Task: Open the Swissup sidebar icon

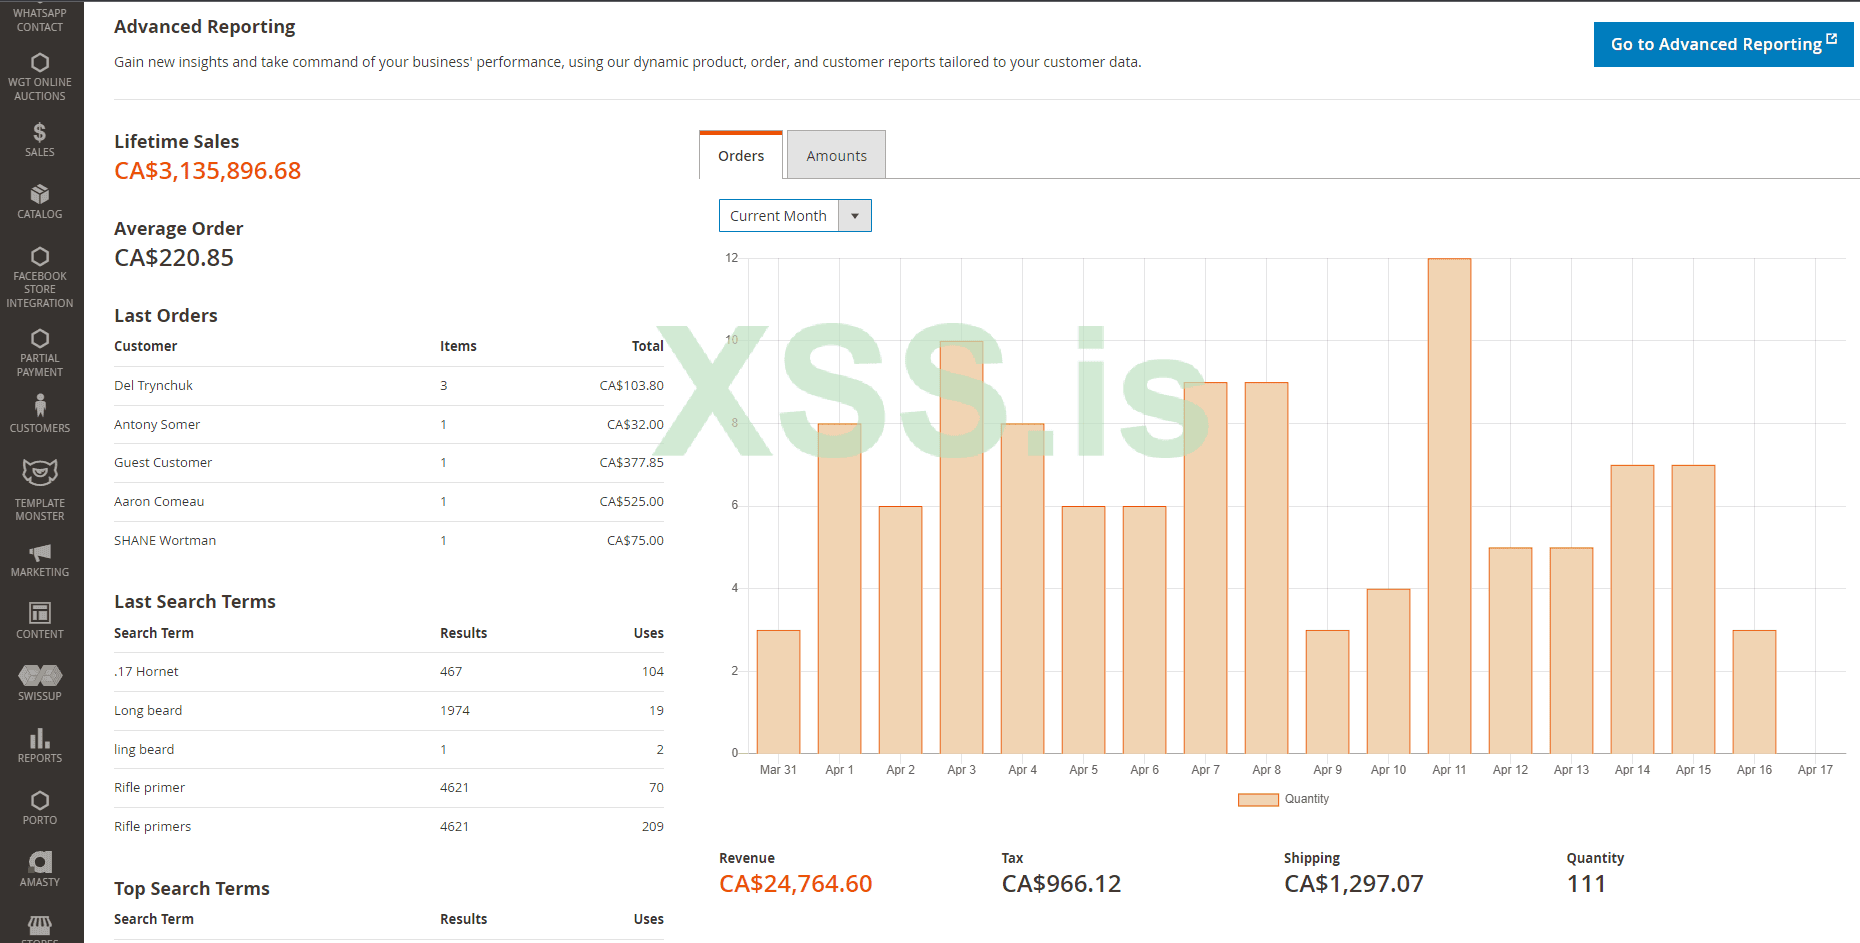Action: (40, 682)
